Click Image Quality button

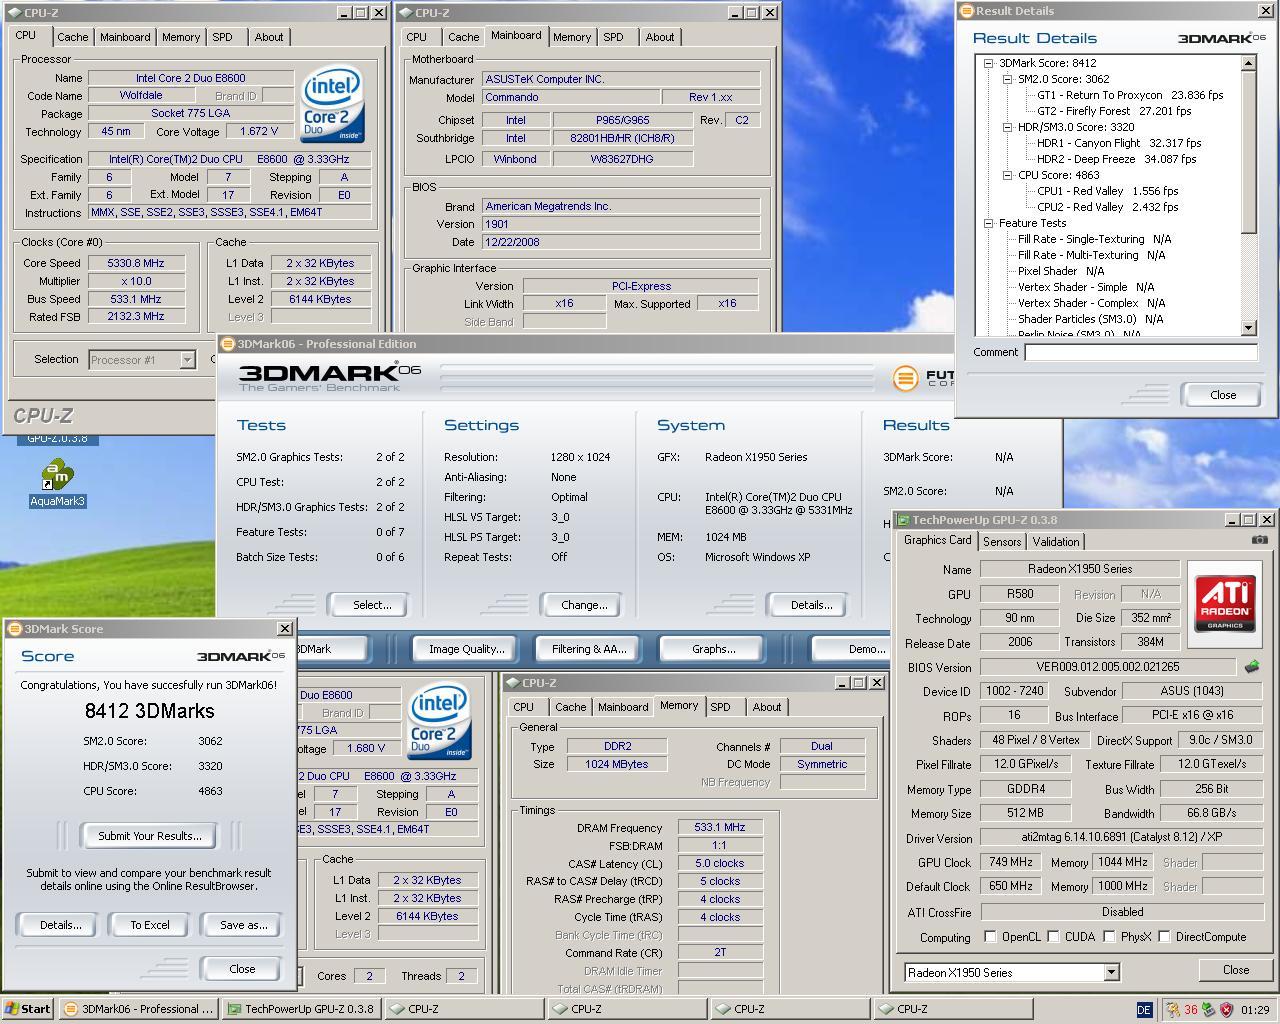(466, 649)
